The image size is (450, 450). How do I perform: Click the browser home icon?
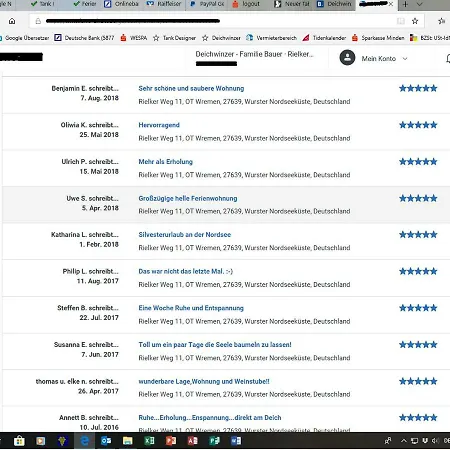tap(12, 21)
